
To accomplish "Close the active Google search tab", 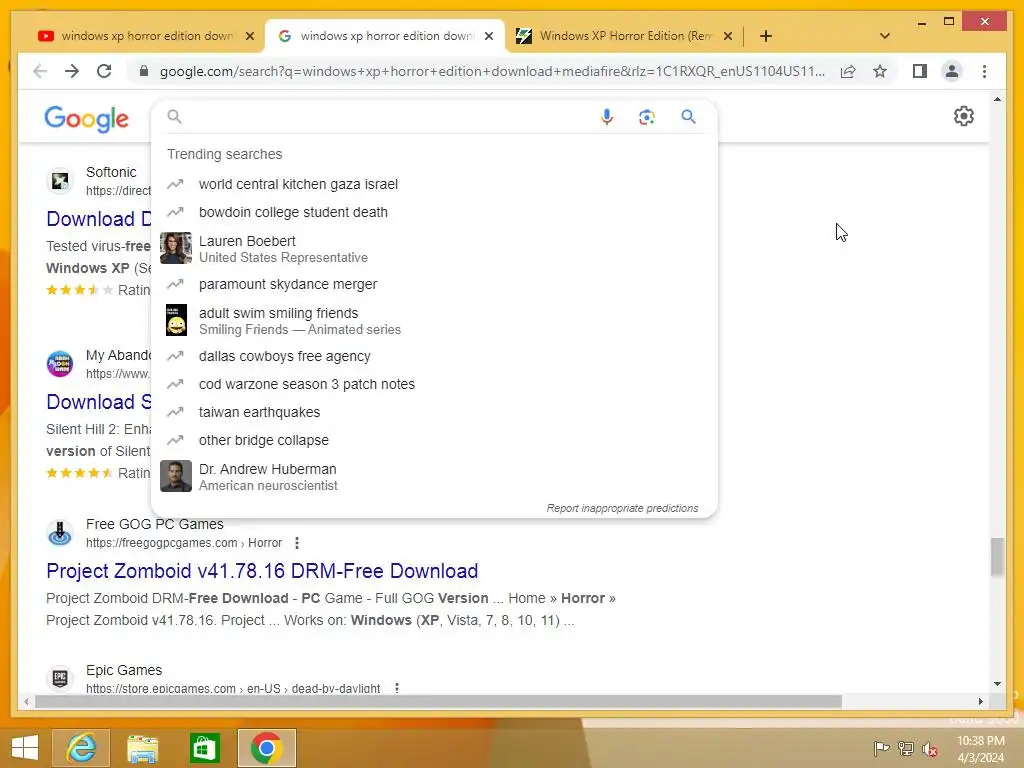I will click(488, 36).
